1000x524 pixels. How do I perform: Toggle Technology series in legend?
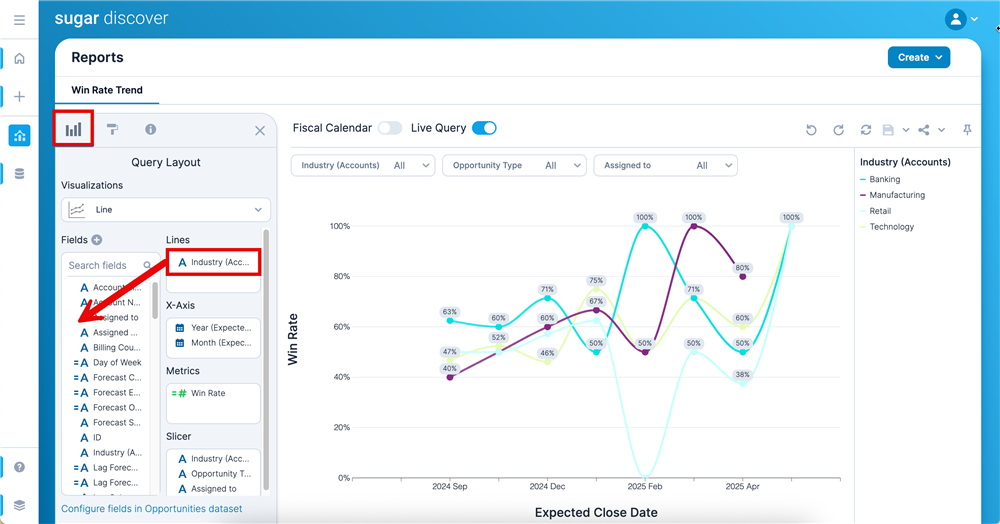pyautogui.click(x=887, y=227)
